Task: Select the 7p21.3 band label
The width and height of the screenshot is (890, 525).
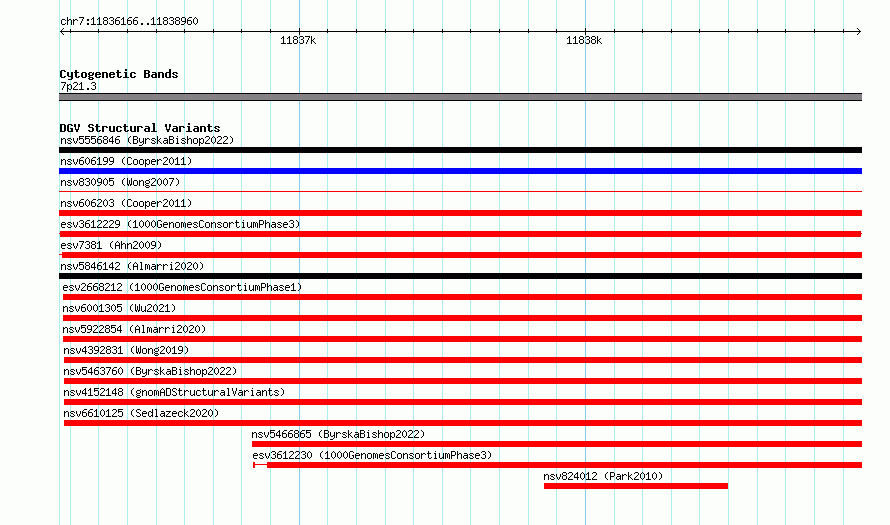Action: (x=78, y=86)
